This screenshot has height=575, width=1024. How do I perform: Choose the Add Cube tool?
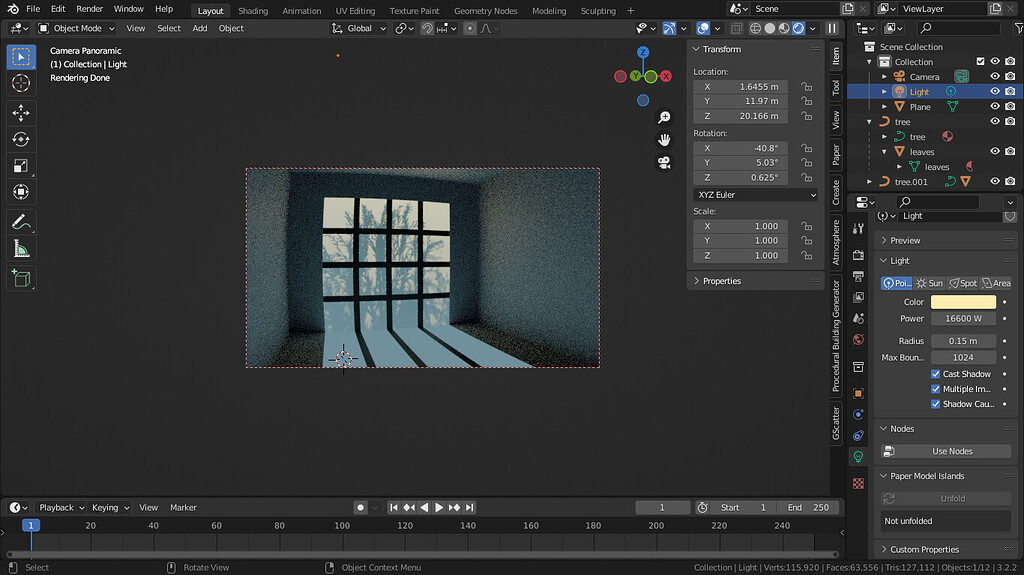(21, 278)
